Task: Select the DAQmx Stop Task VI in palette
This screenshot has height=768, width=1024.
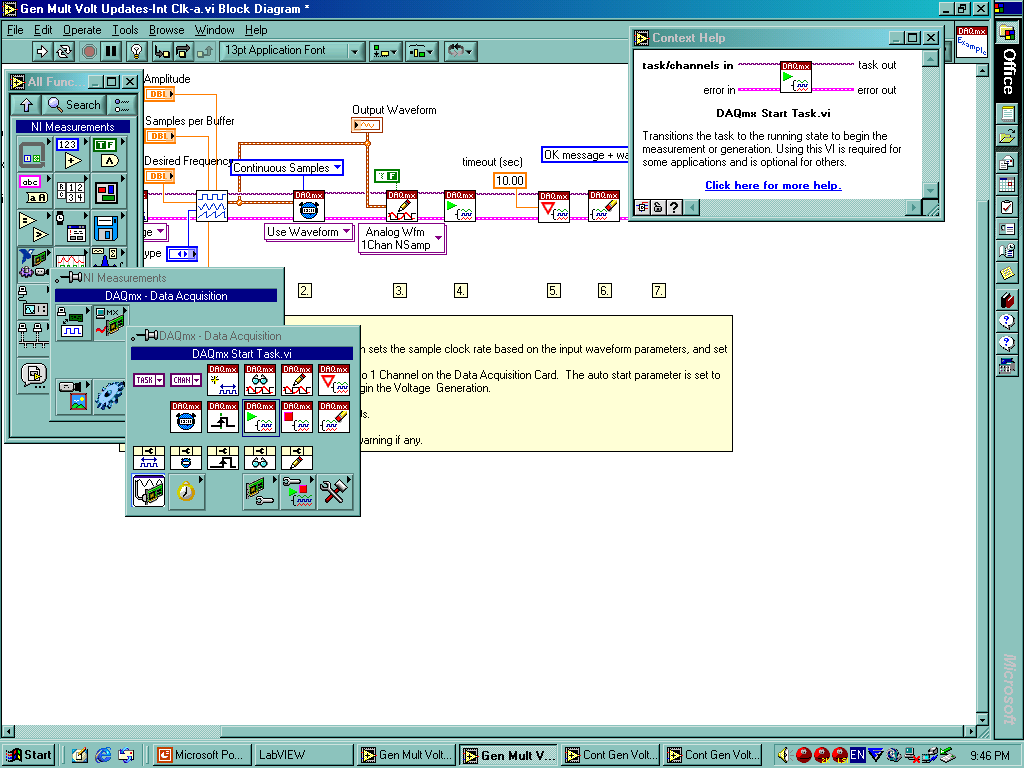Action: pyautogui.click(x=297, y=417)
